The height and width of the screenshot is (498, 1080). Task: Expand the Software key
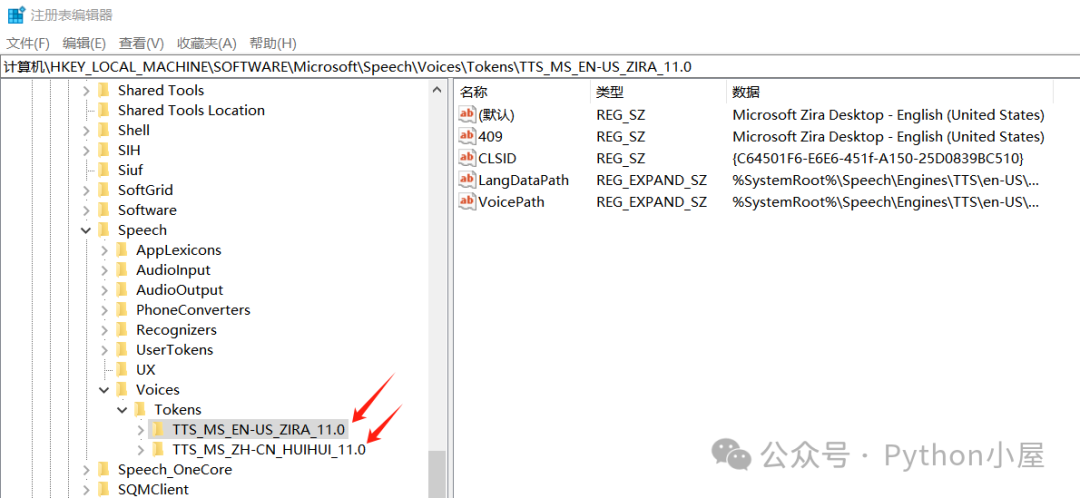click(x=86, y=210)
